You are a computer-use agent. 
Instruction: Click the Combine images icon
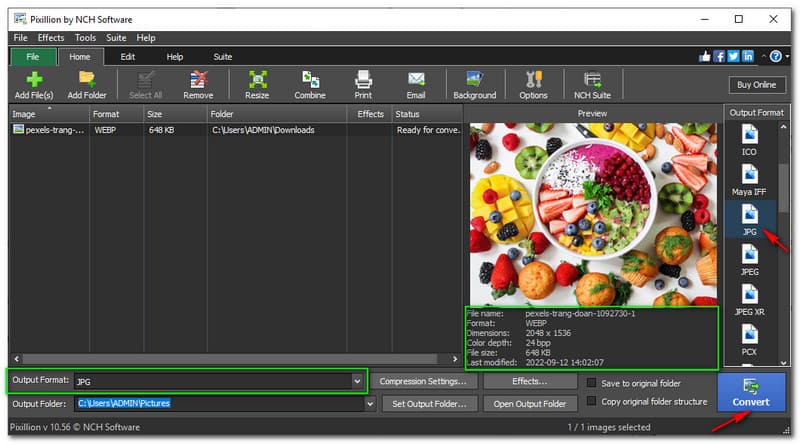(309, 80)
